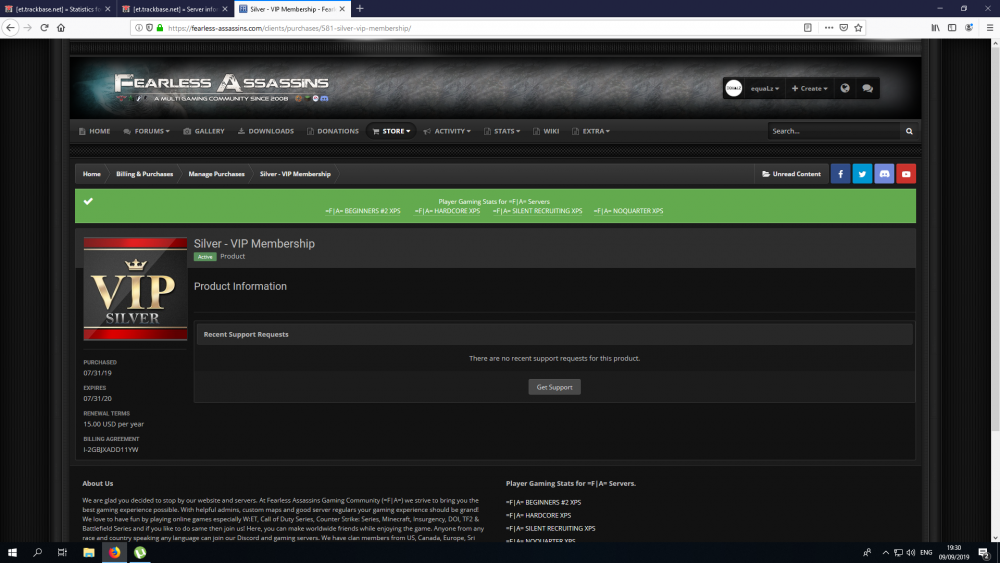
Task: Open footer =F|A= HARDCORE XPS link
Action: pyautogui.click(x=538, y=515)
